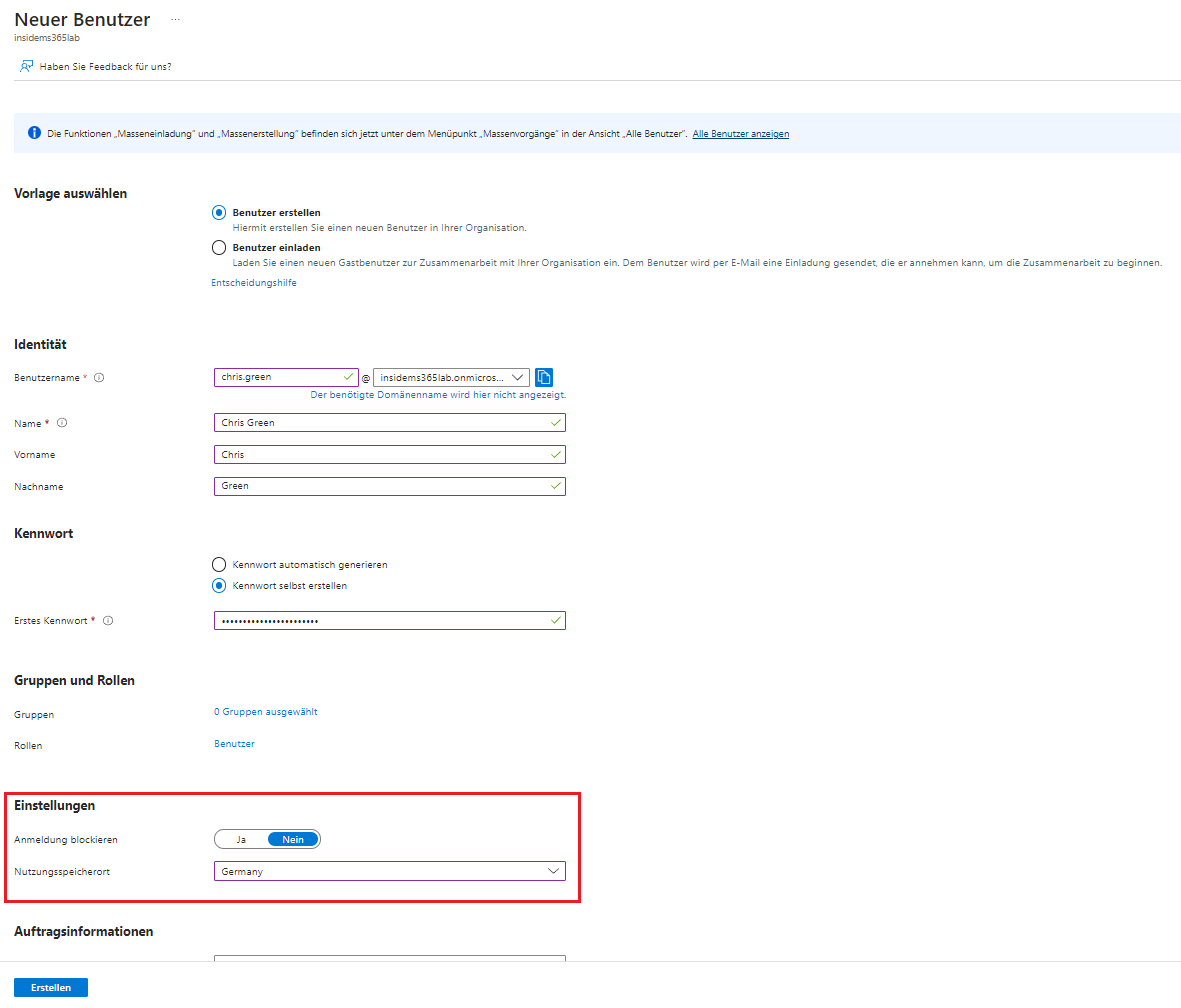Screen dimensions: 1181x1008
Task: Select the Benutzer erstellen radio button
Action: (x=219, y=213)
